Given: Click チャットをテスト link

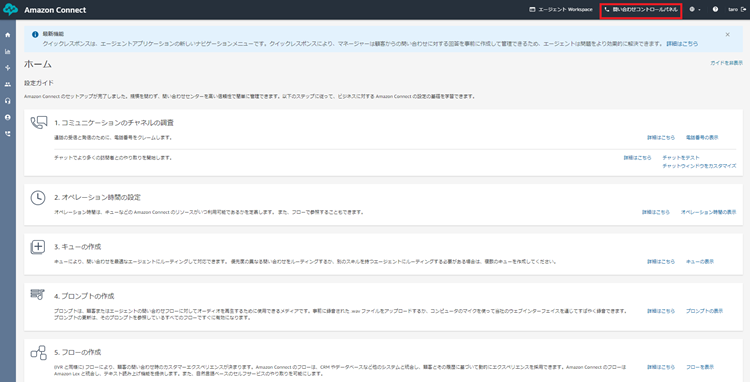Looking at the screenshot, I should tap(681, 157).
